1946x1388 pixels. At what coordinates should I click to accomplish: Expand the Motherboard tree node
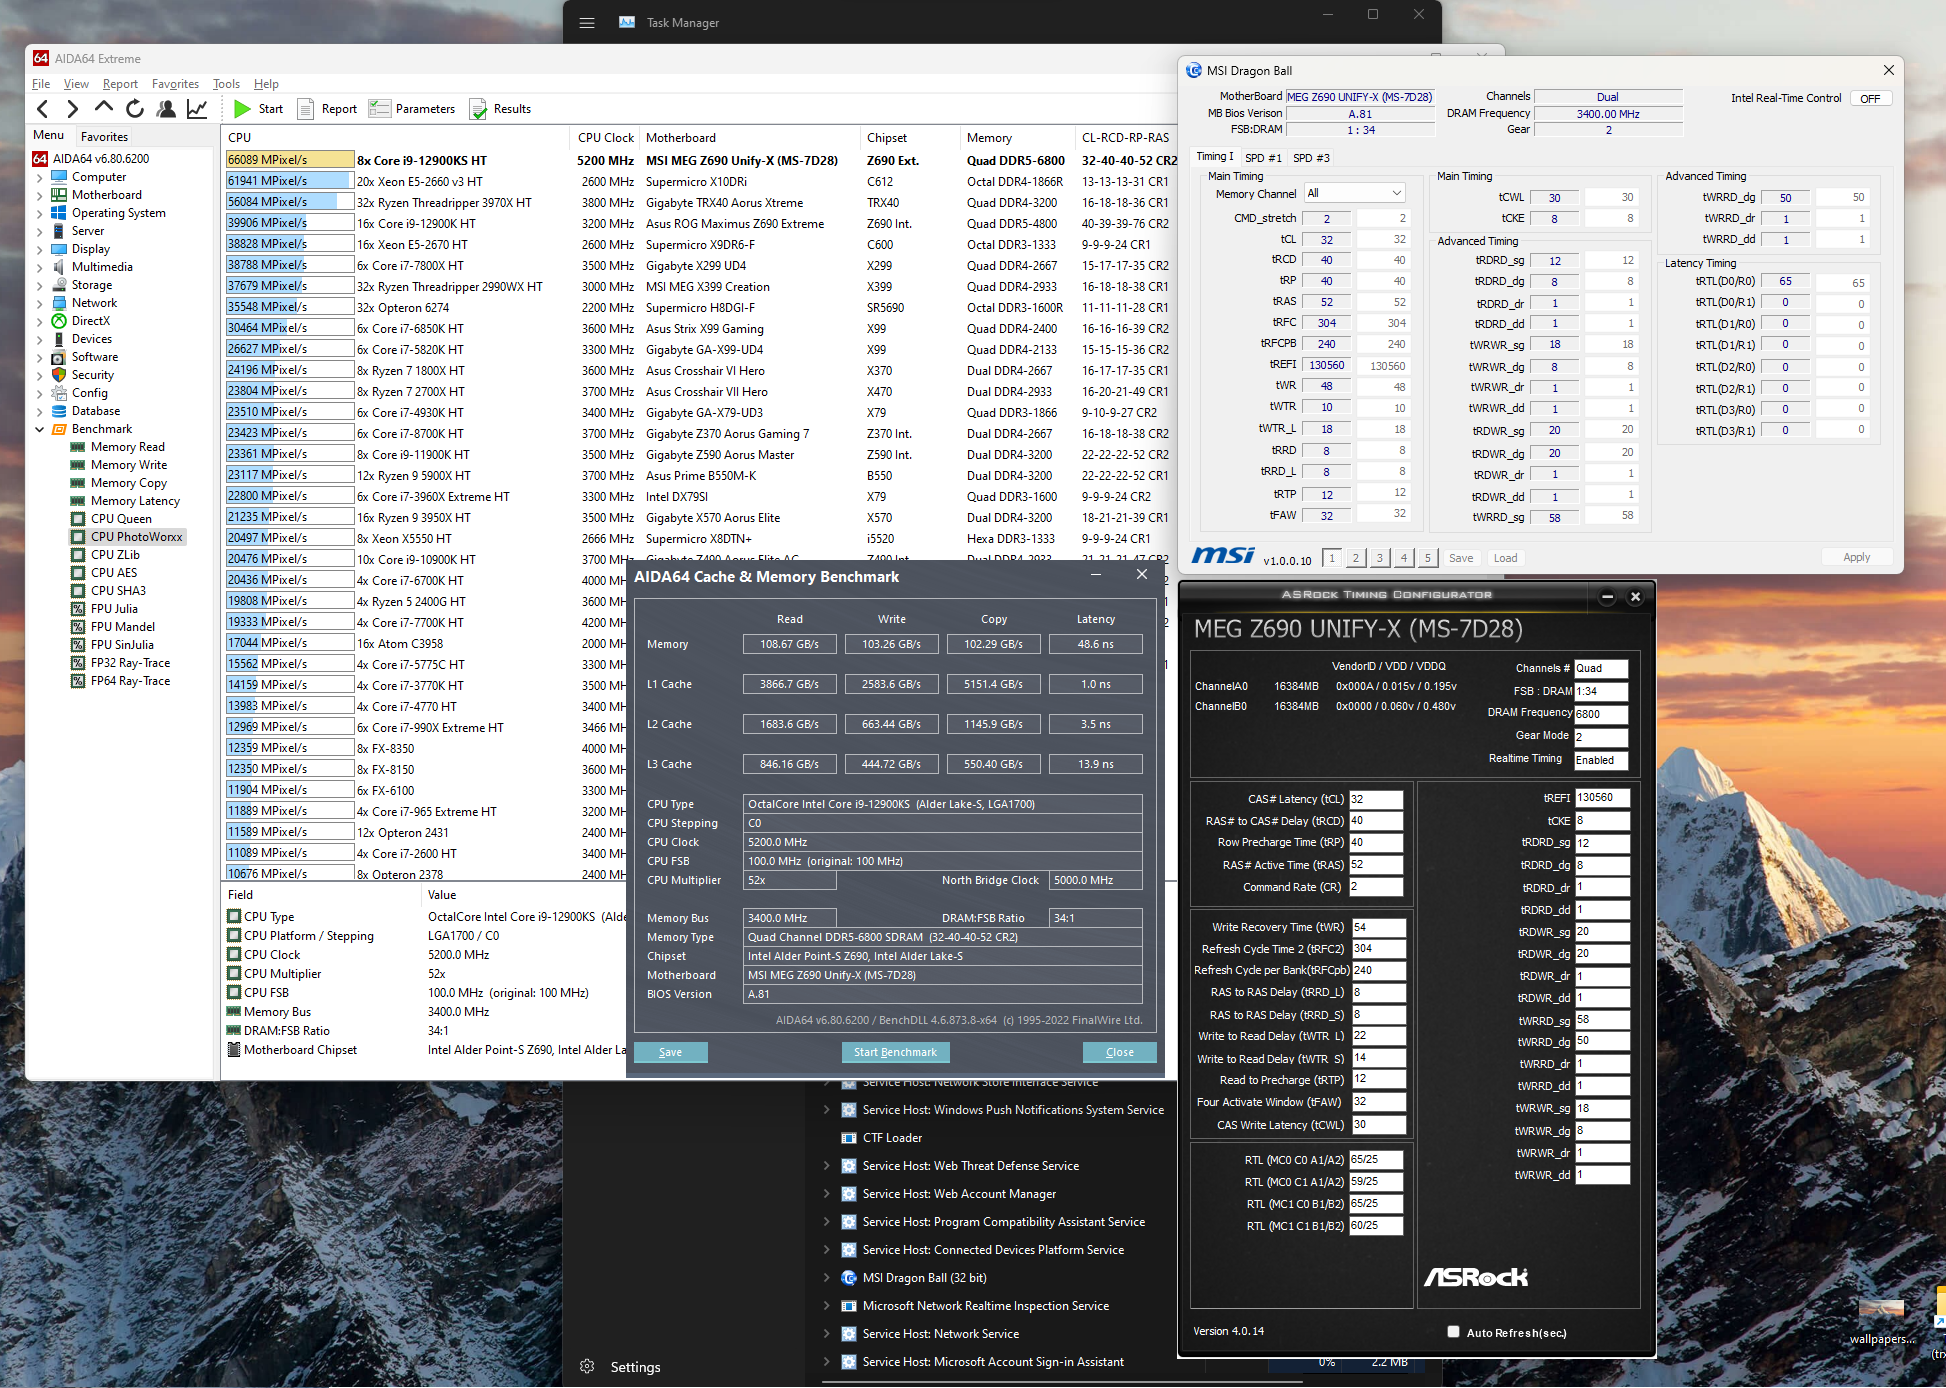40,195
